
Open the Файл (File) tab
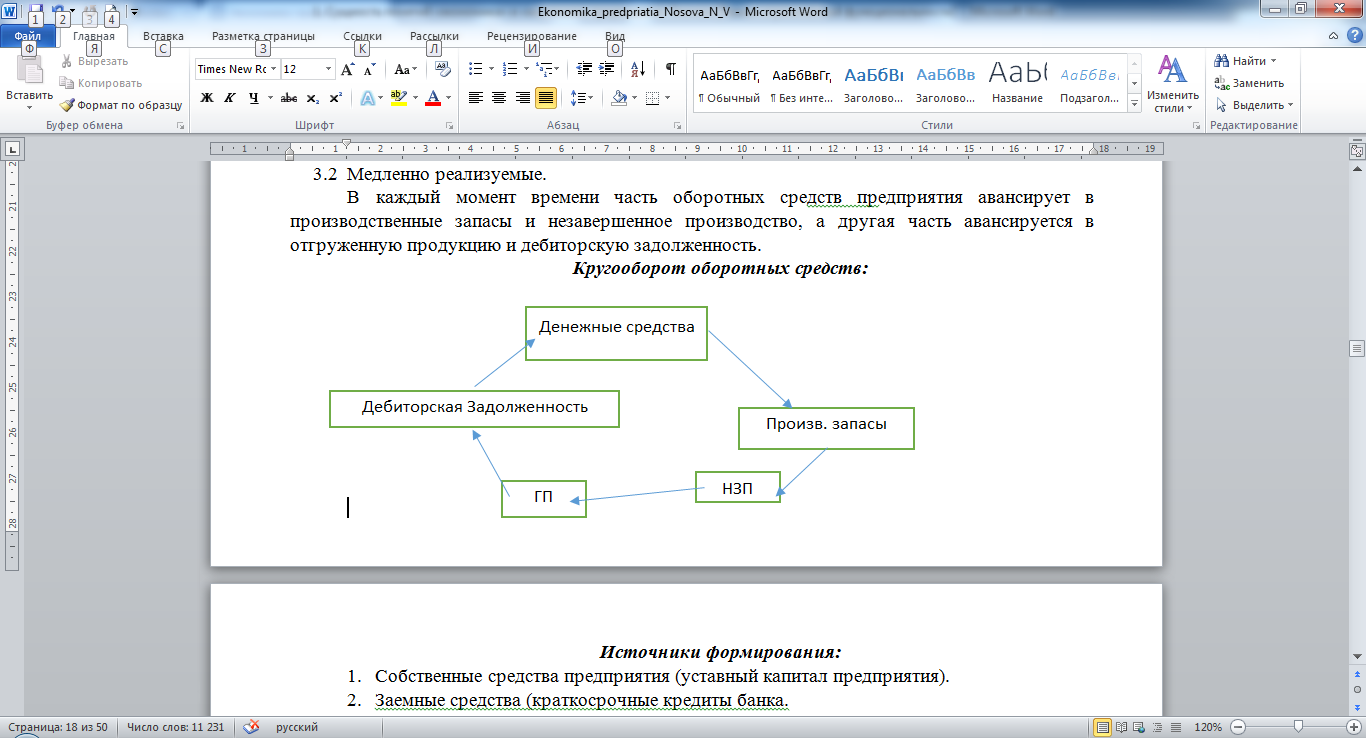click(x=27, y=36)
